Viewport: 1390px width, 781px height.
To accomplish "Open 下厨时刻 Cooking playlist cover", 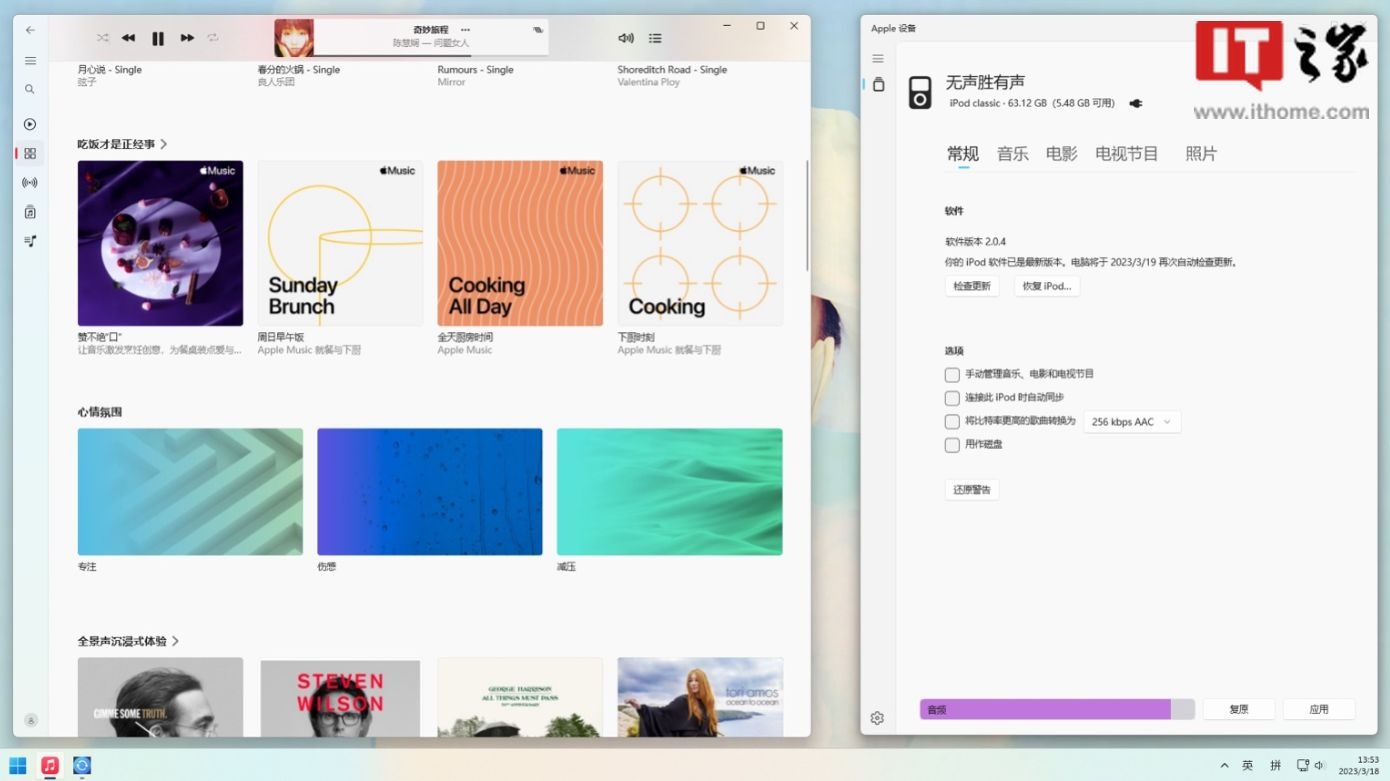I will click(700, 243).
